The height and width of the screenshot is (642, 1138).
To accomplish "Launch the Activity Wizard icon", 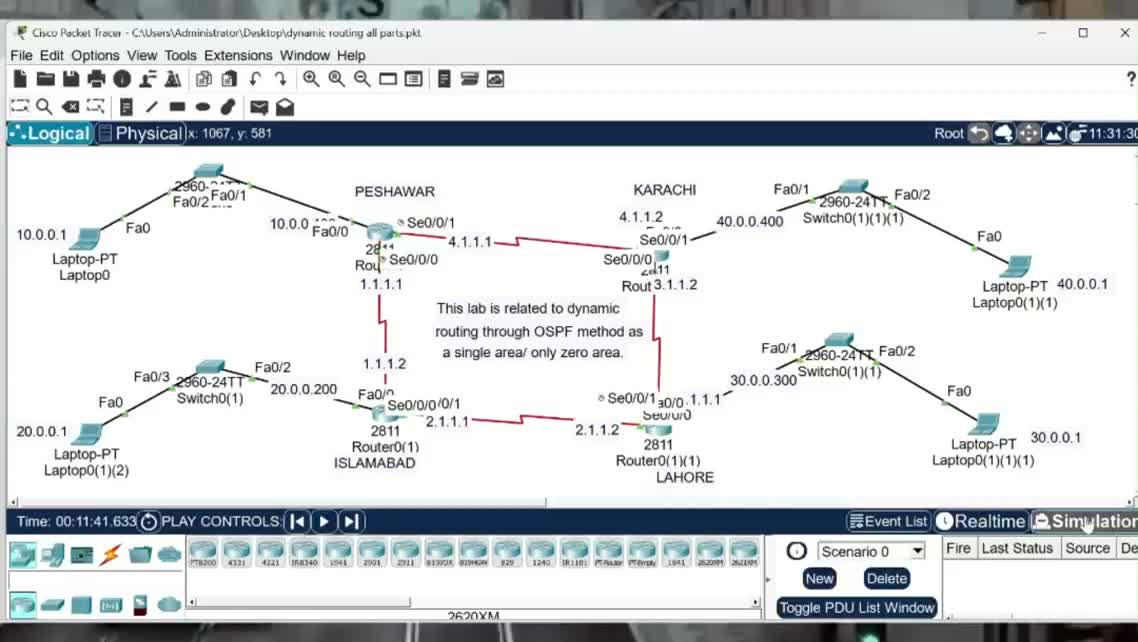I will pyautogui.click(x=148, y=79).
